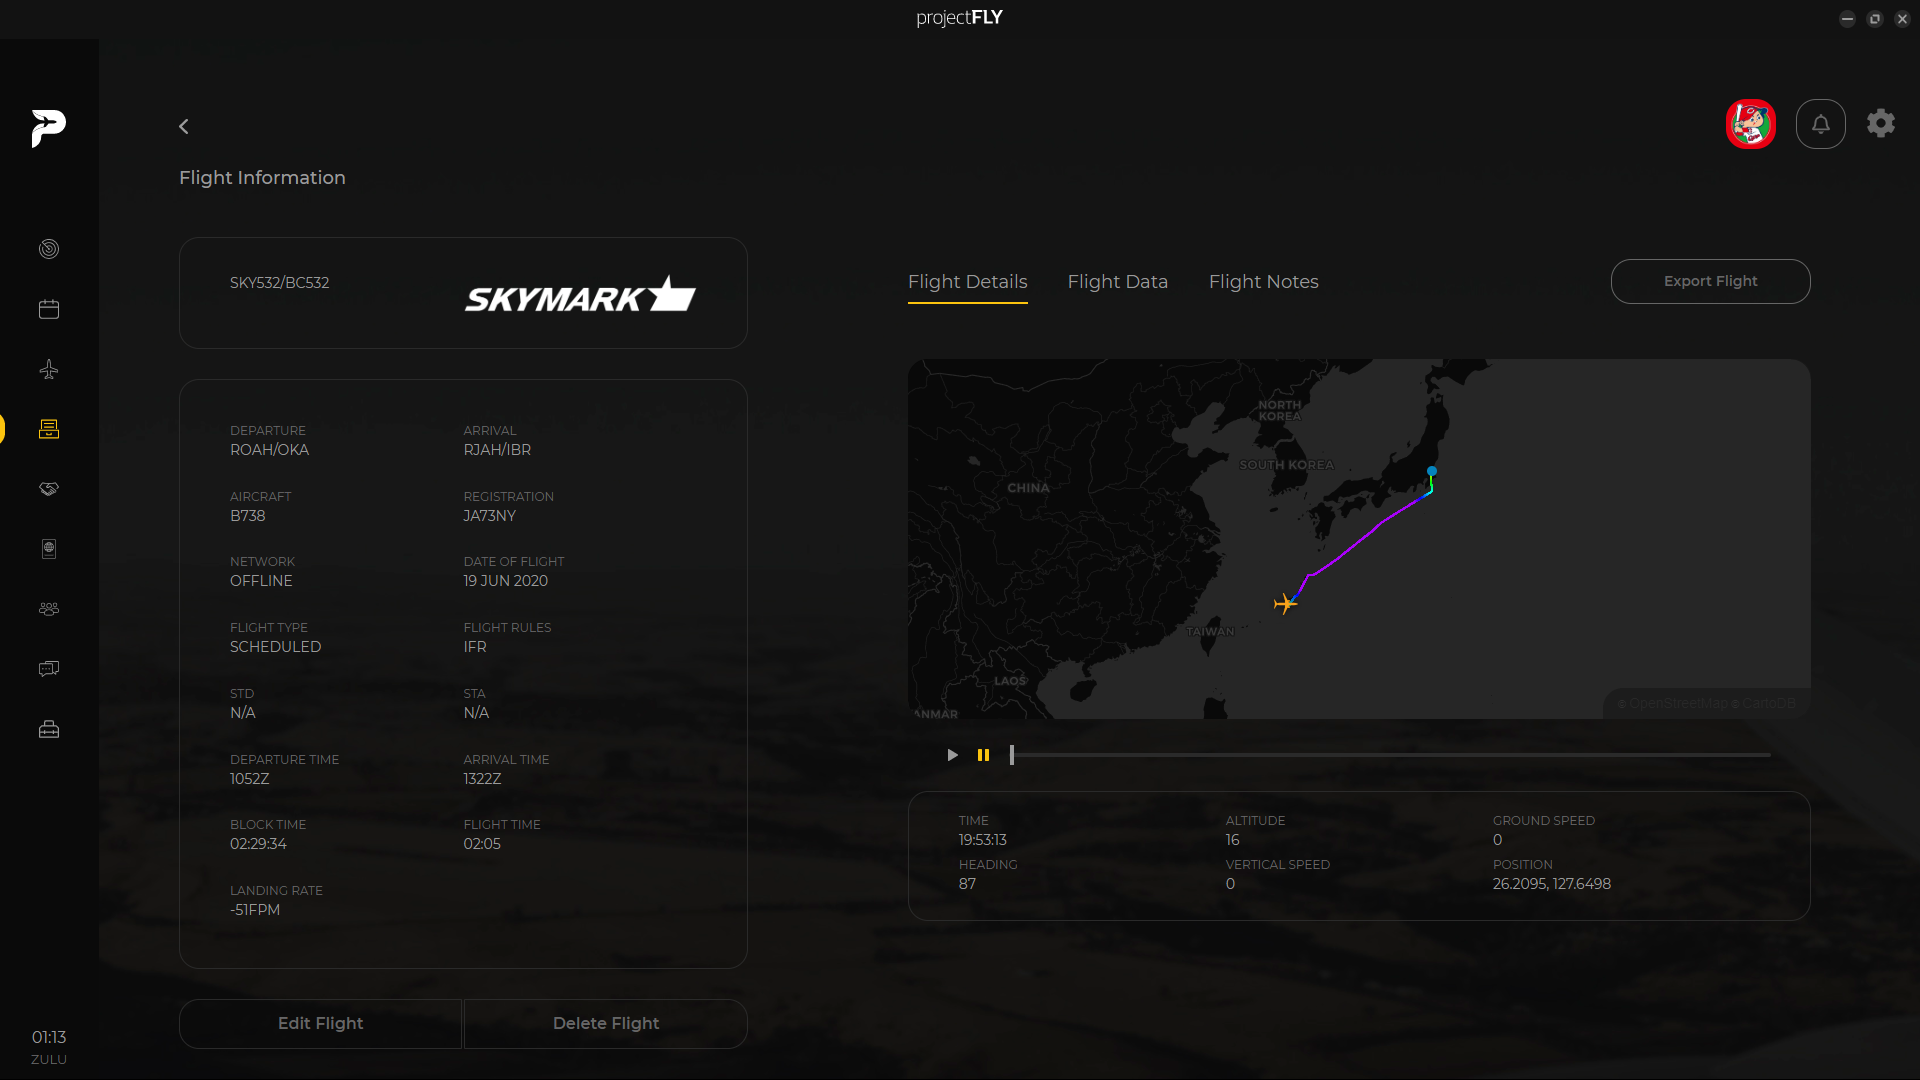Select the airplane fleet icon
Screen dimensions: 1920x1080
point(49,369)
